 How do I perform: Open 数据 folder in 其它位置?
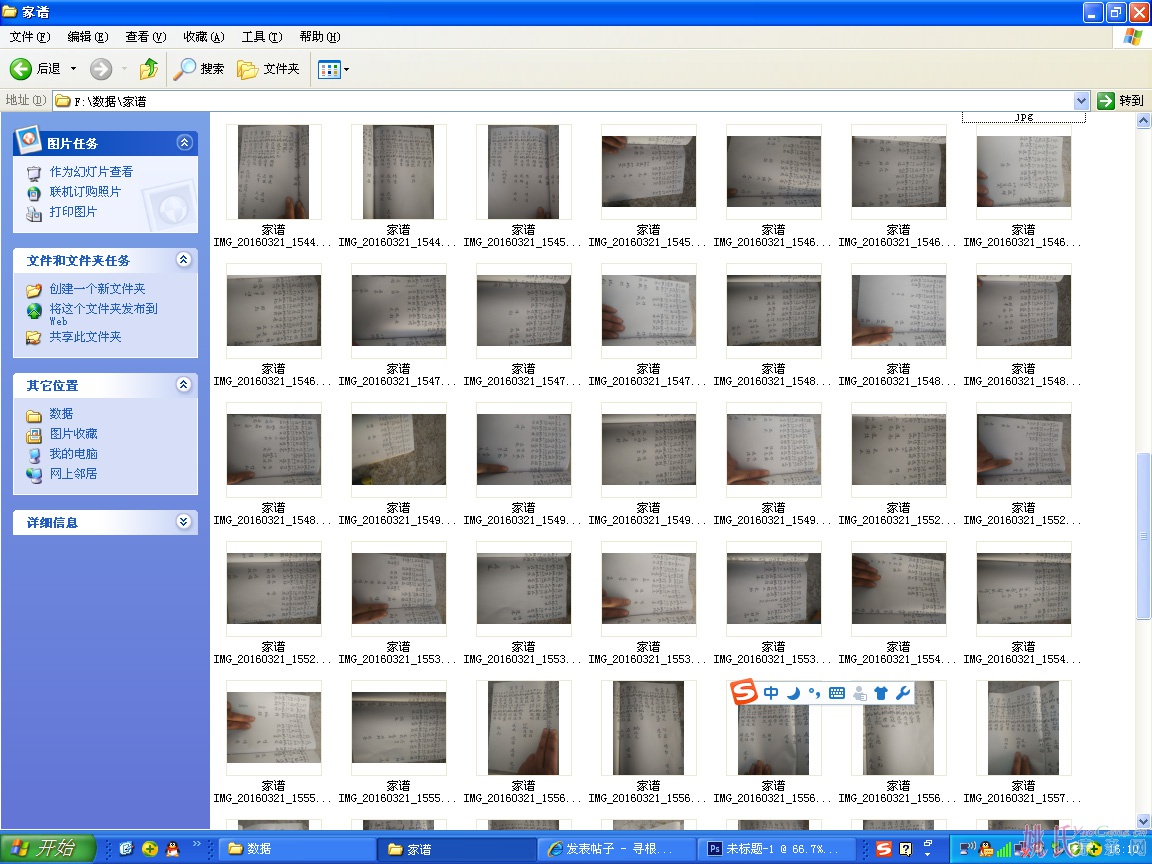[61, 414]
